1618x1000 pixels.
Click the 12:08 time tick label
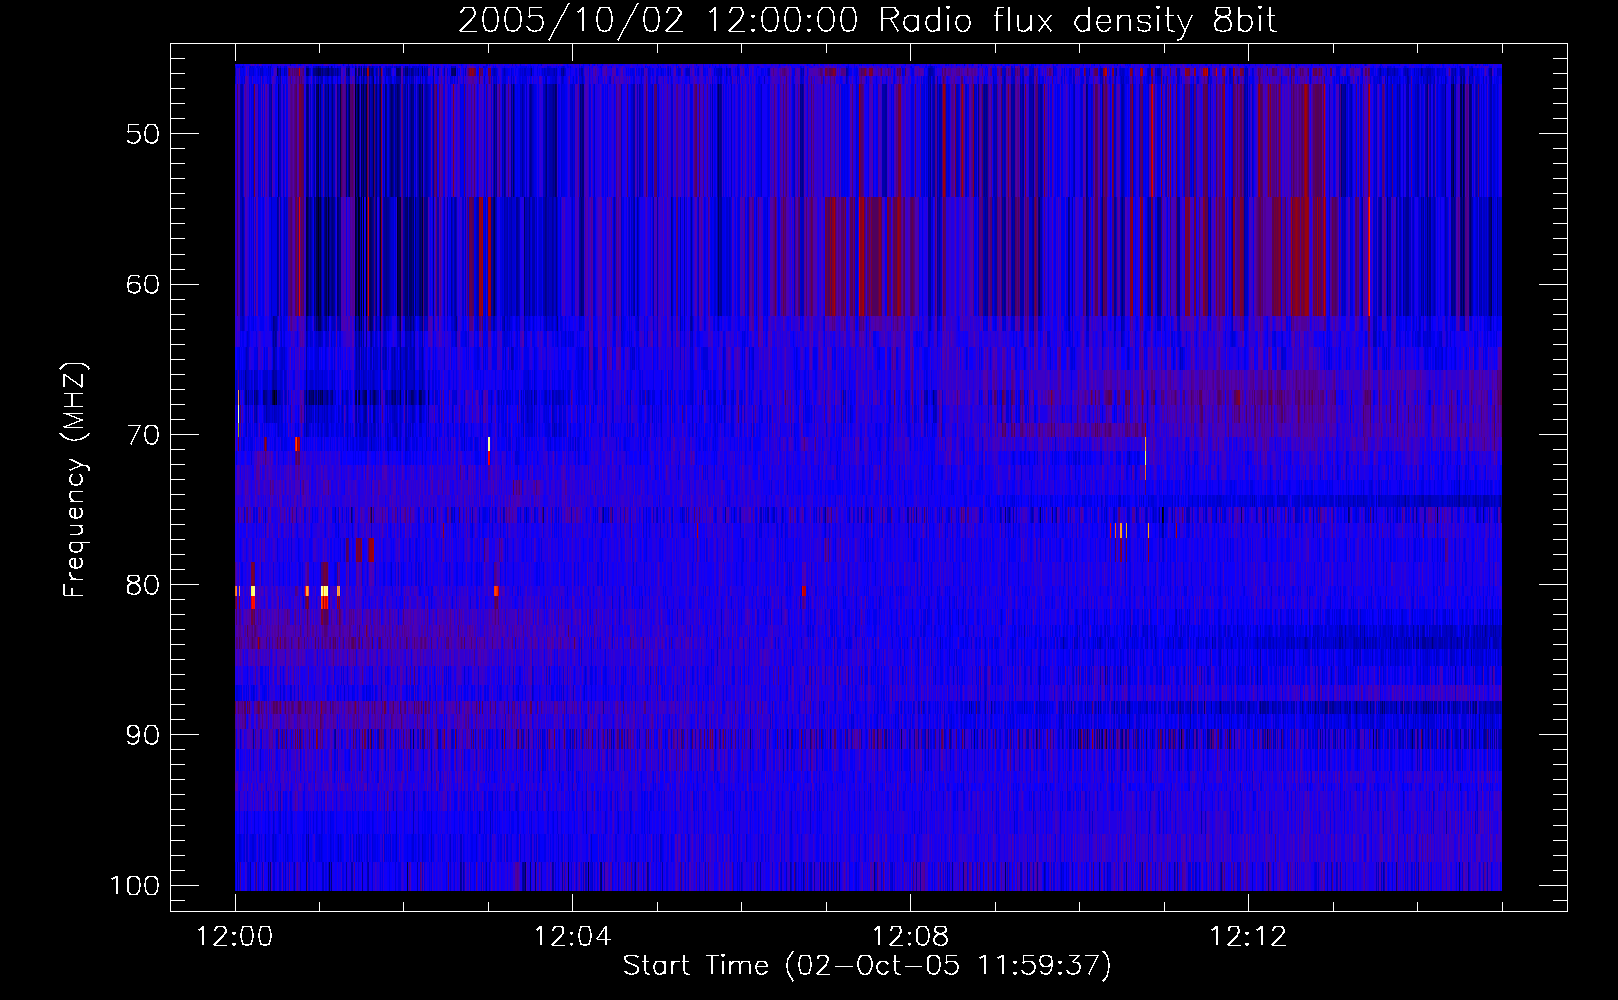coord(910,937)
